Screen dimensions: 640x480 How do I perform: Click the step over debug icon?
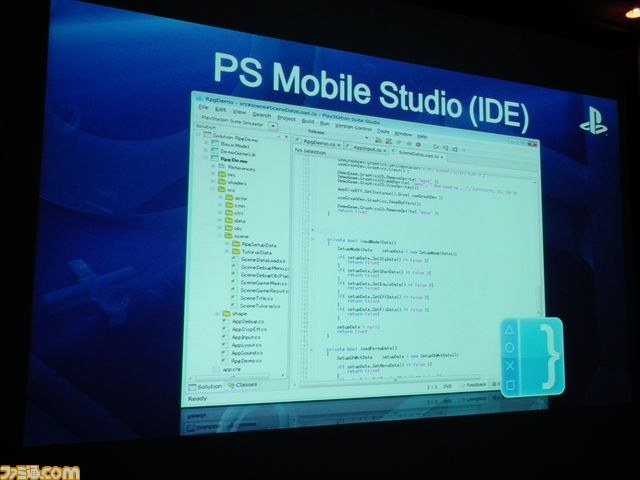436,147
